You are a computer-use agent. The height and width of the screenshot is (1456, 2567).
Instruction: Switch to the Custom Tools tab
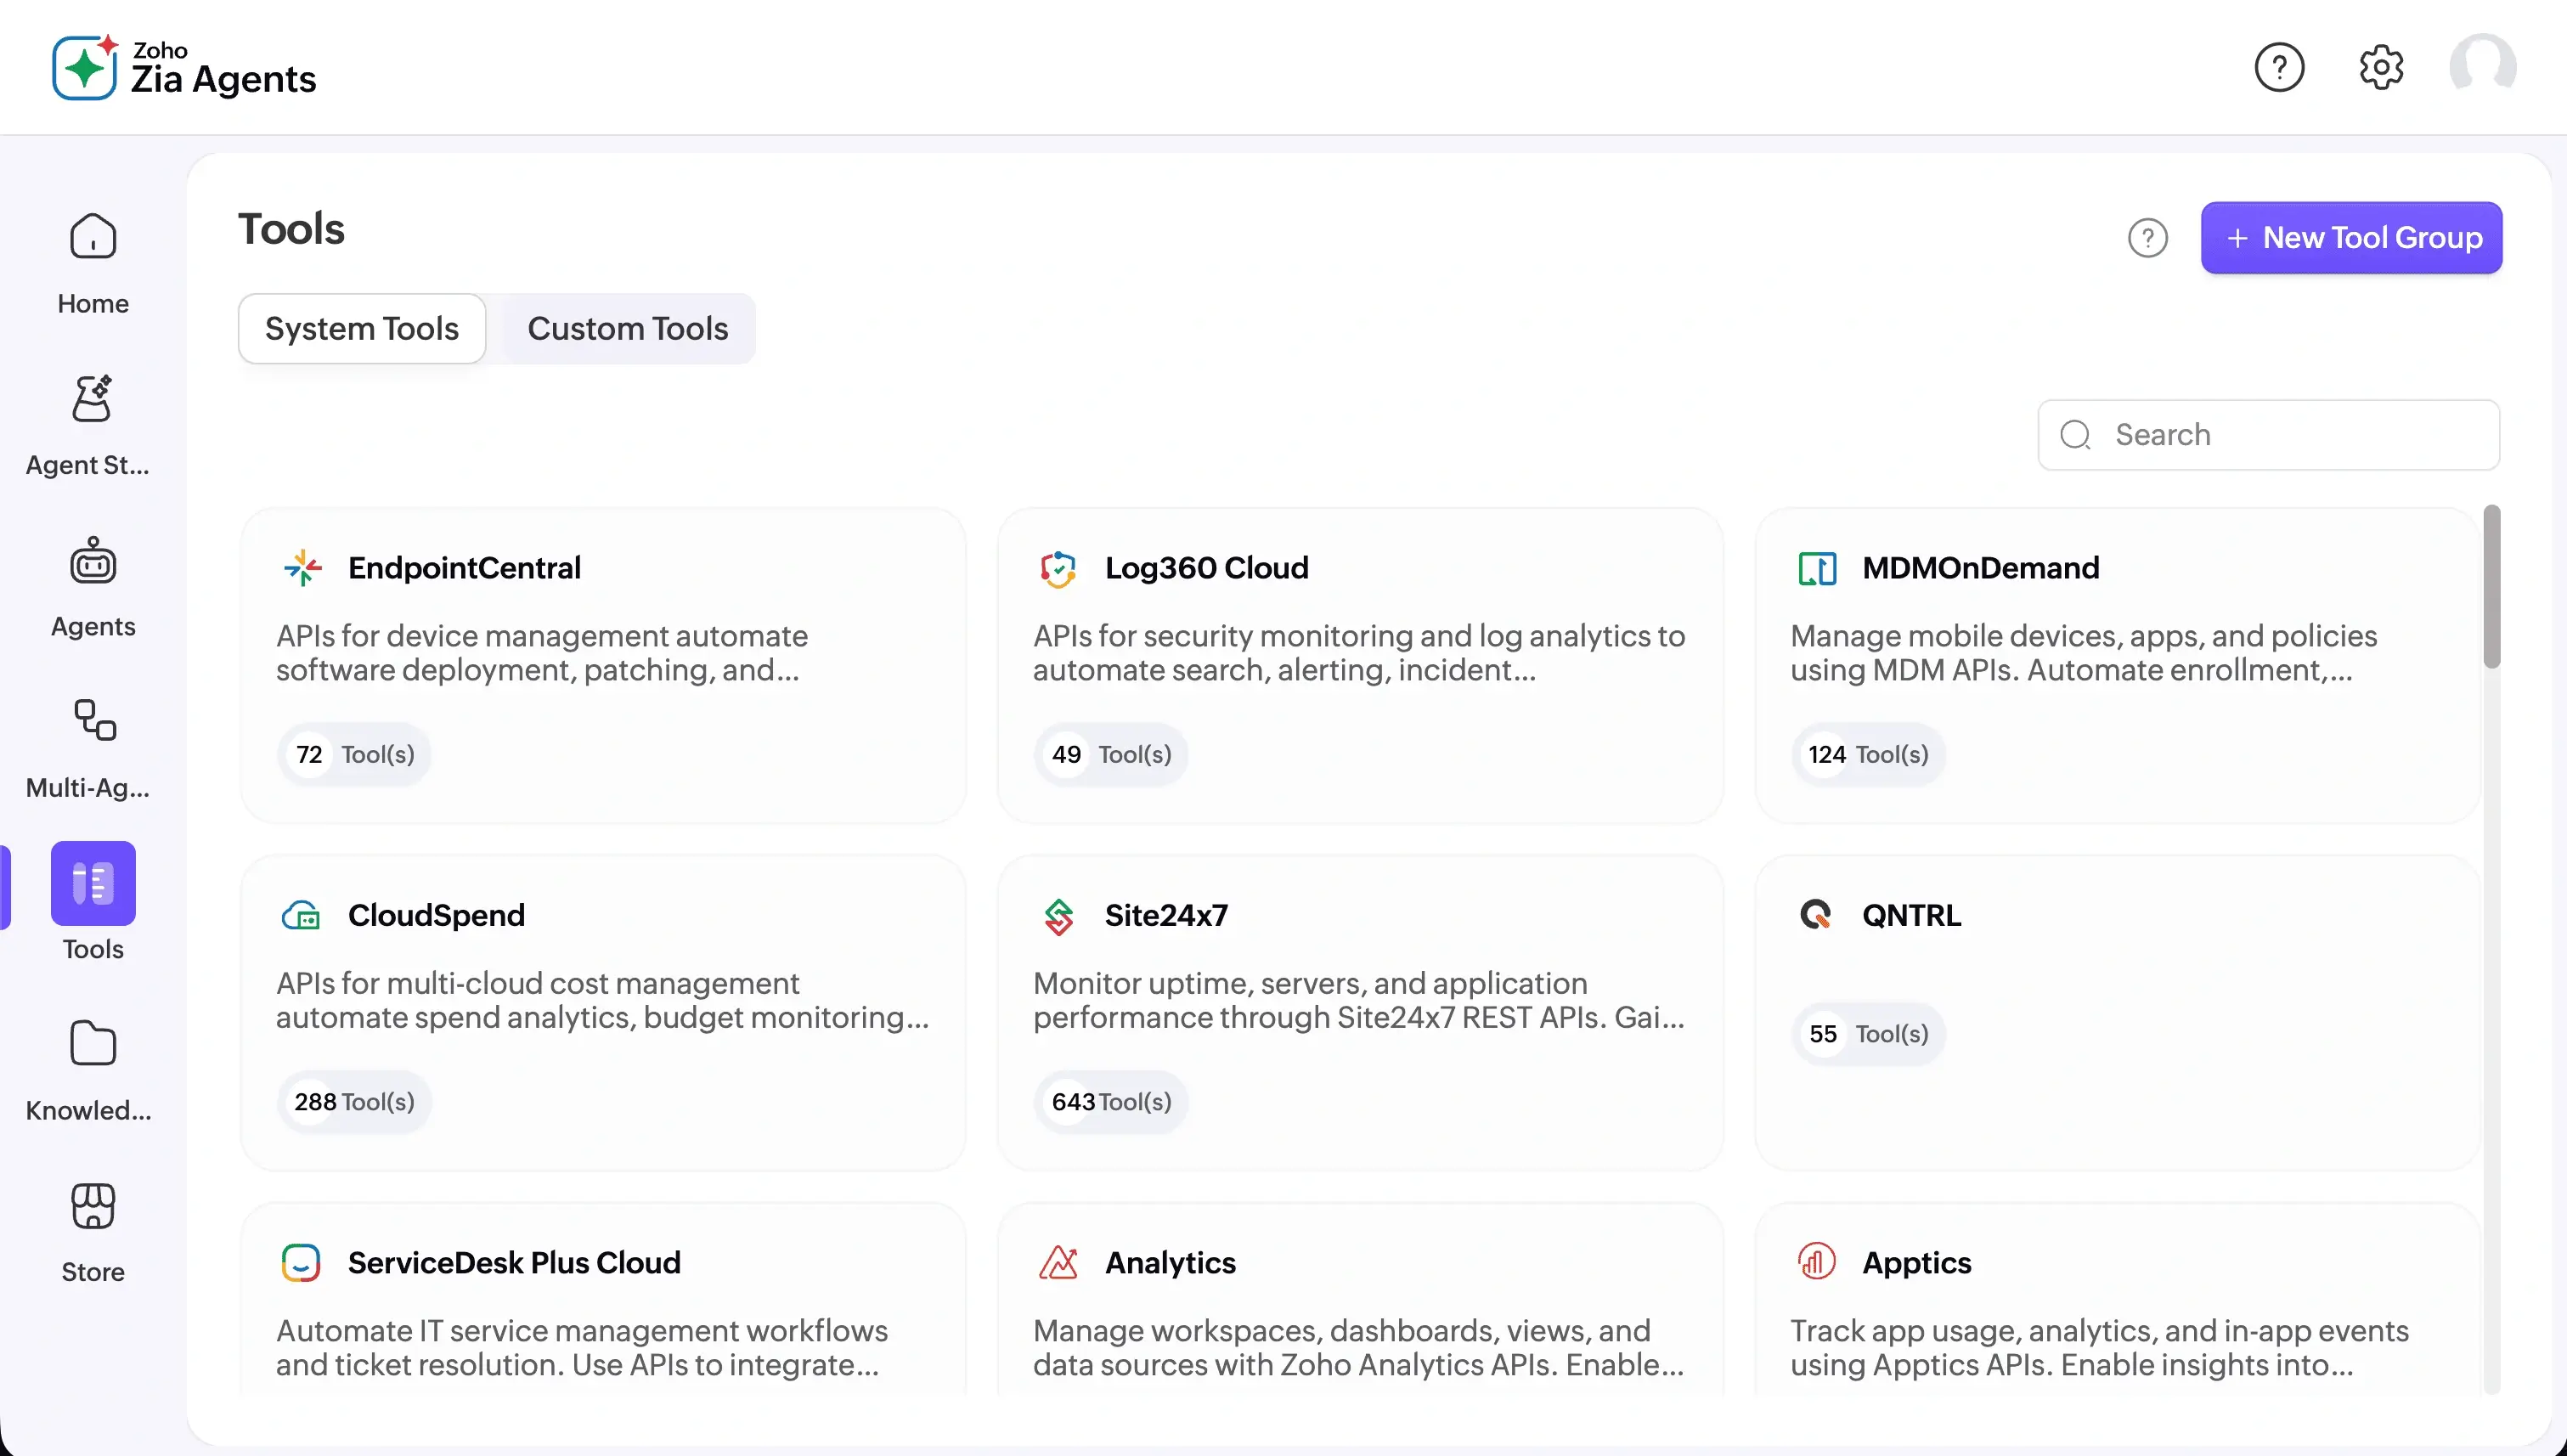pyautogui.click(x=628, y=329)
